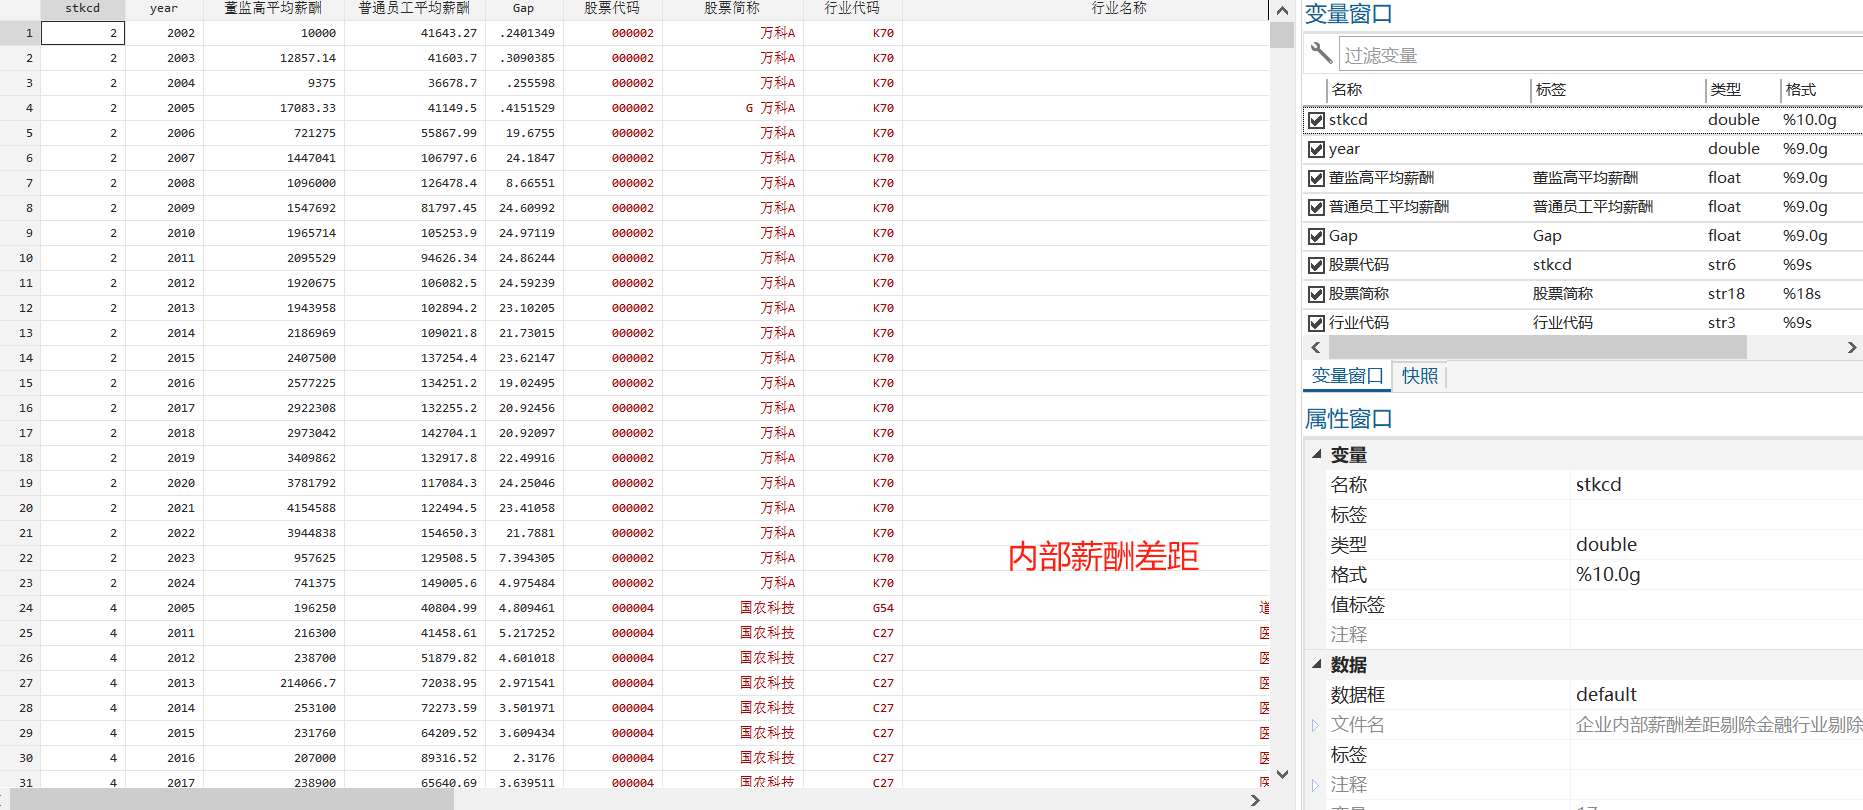Click the variable list's horizontal scrollbar thumb
Viewport: 1863px width, 810px height.
click(x=1537, y=347)
